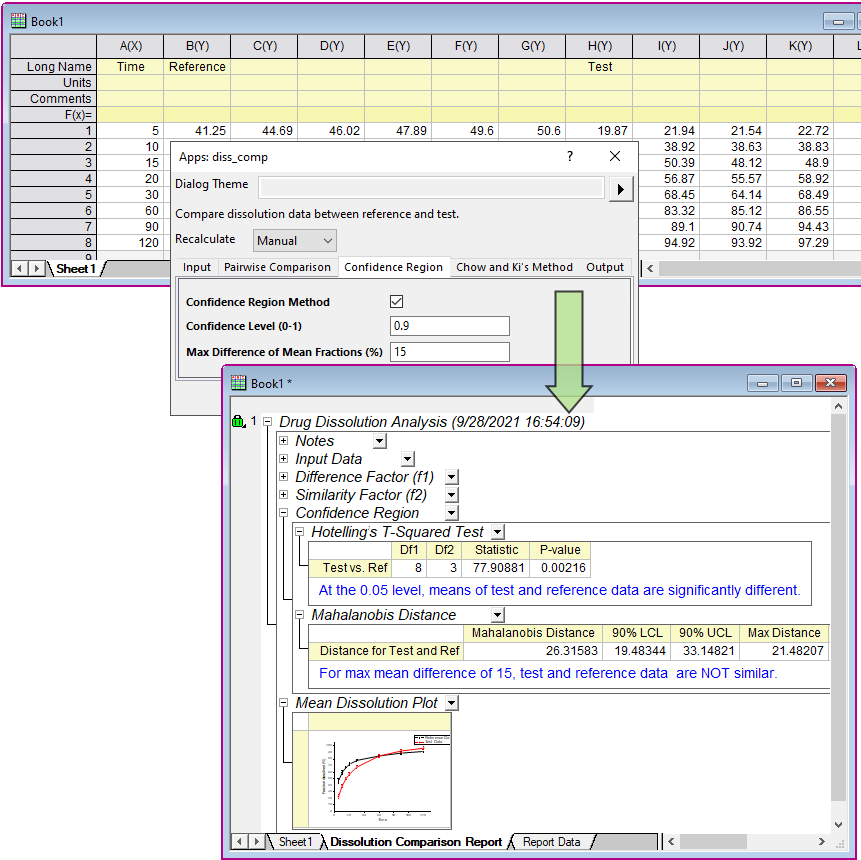Expand the Similarity Factor (f2) node
This screenshot has width=861, height=860.
283,495
